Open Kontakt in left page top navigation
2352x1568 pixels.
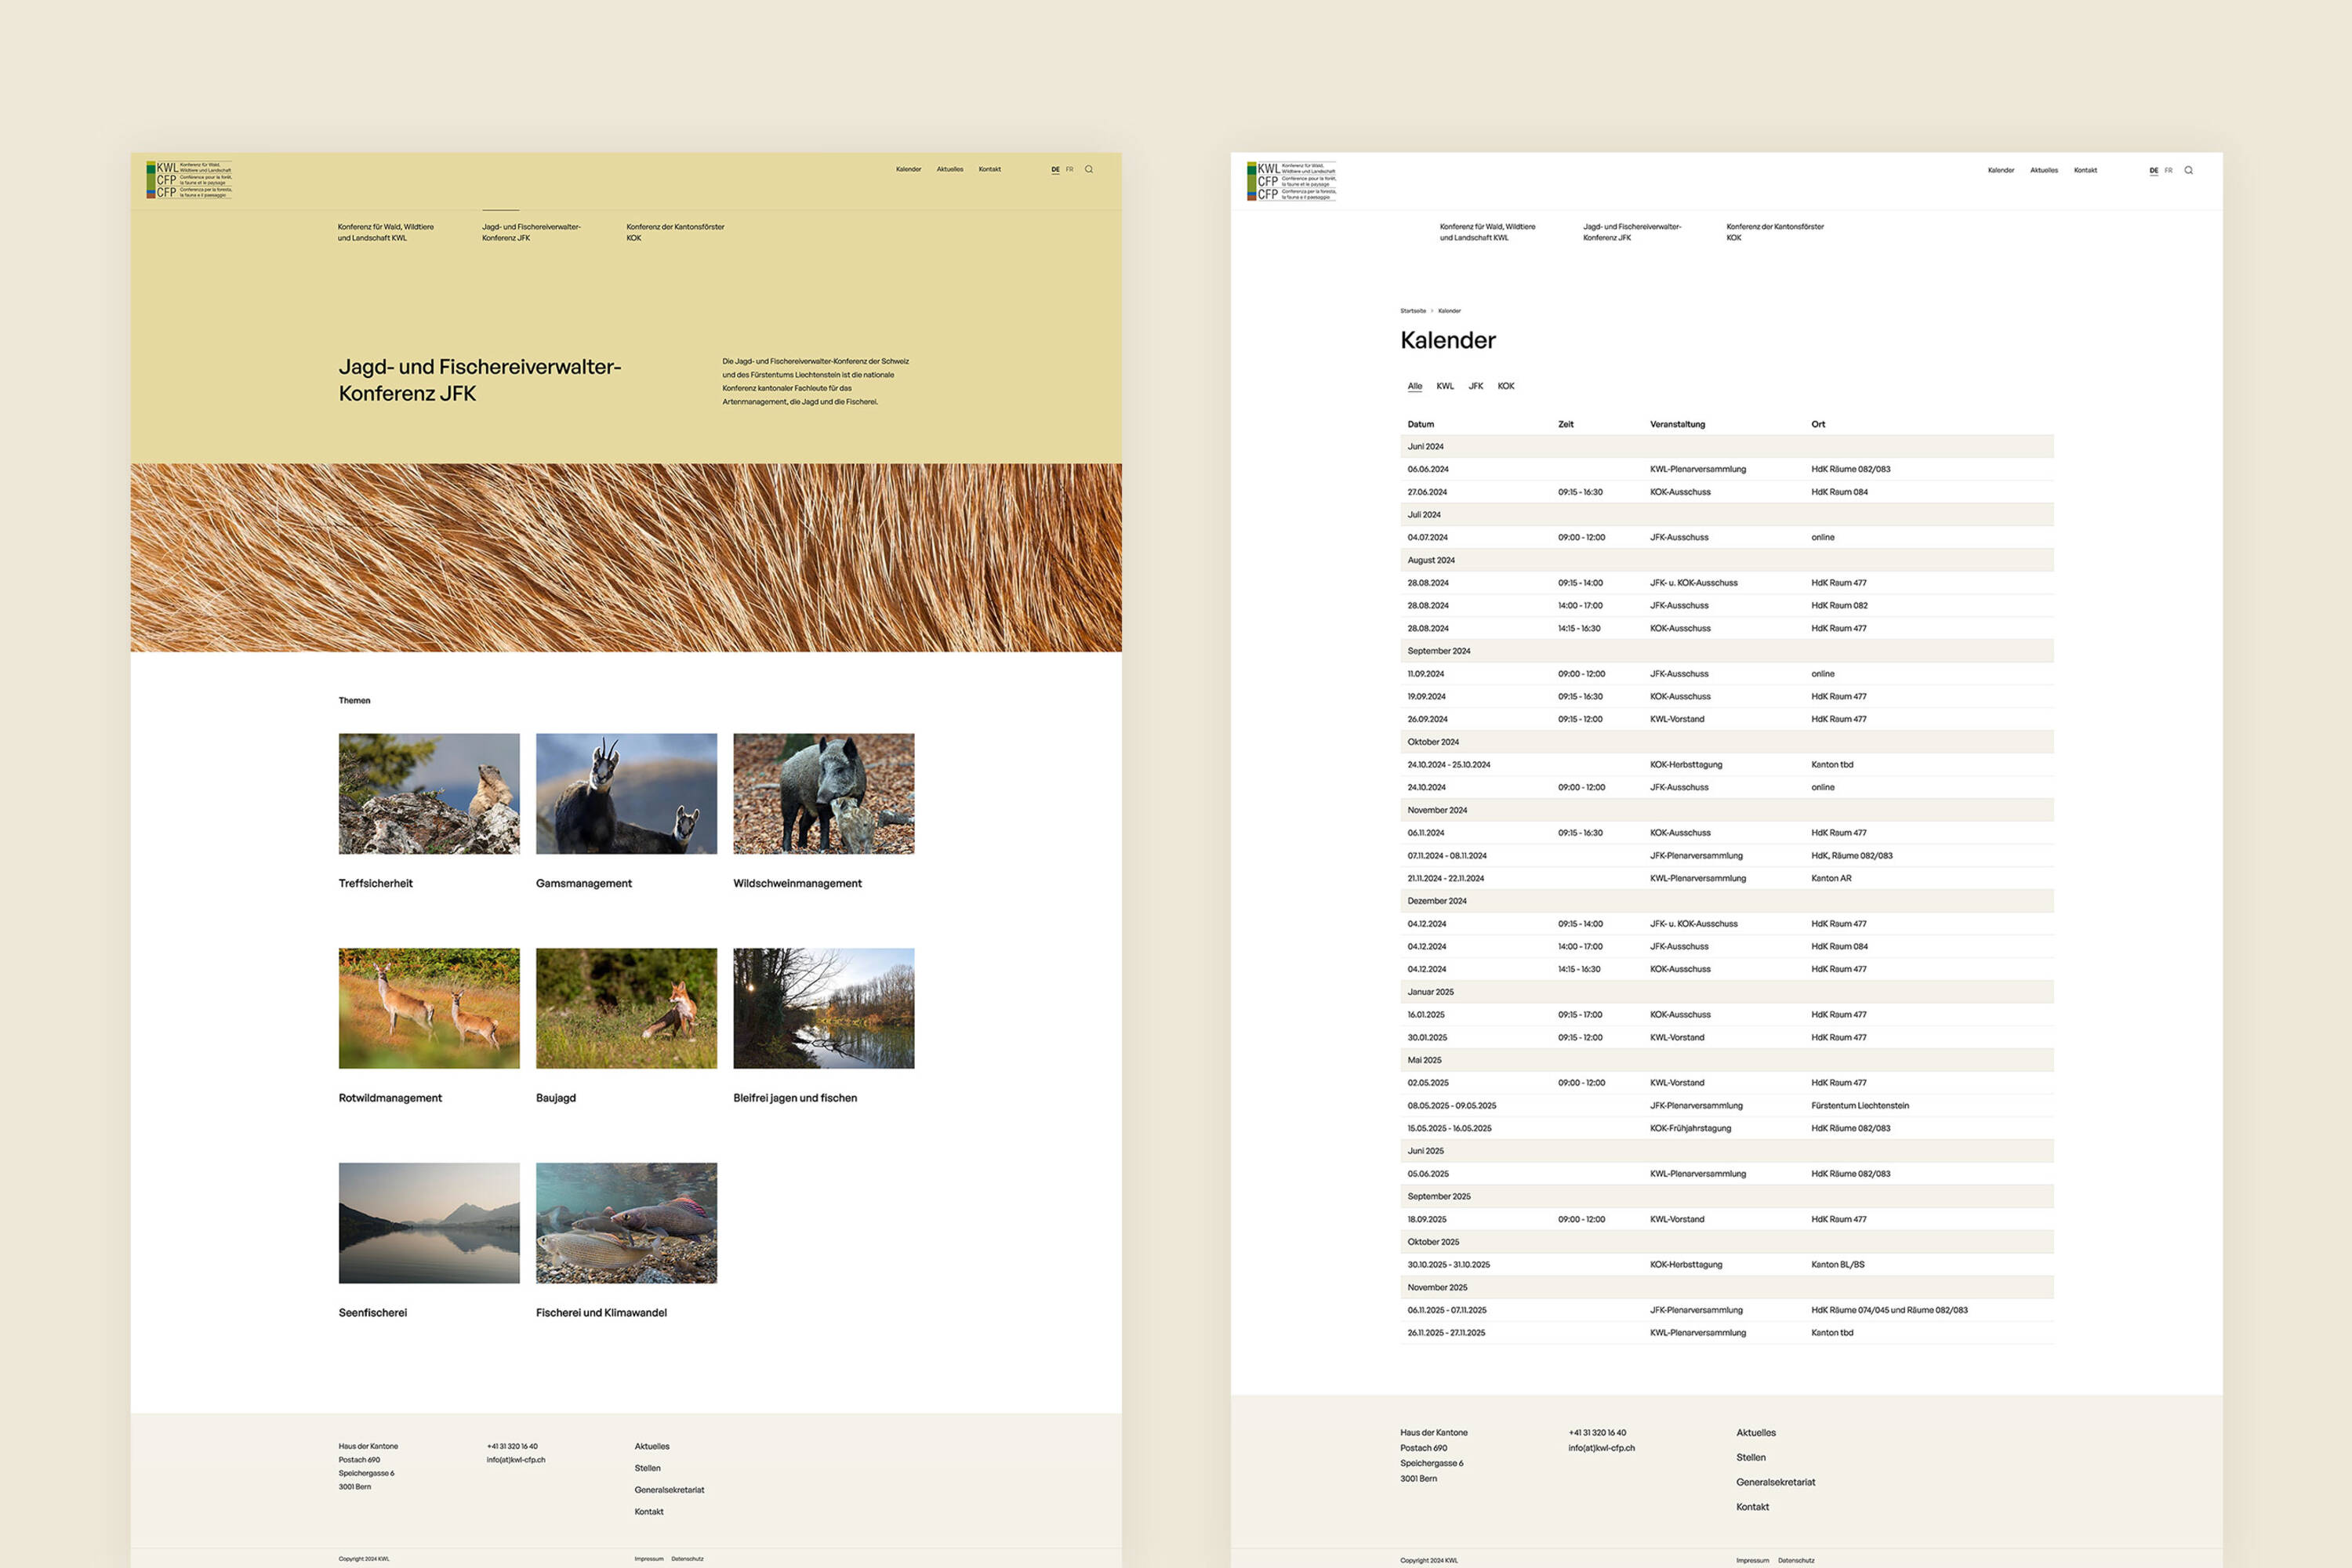pos(989,169)
